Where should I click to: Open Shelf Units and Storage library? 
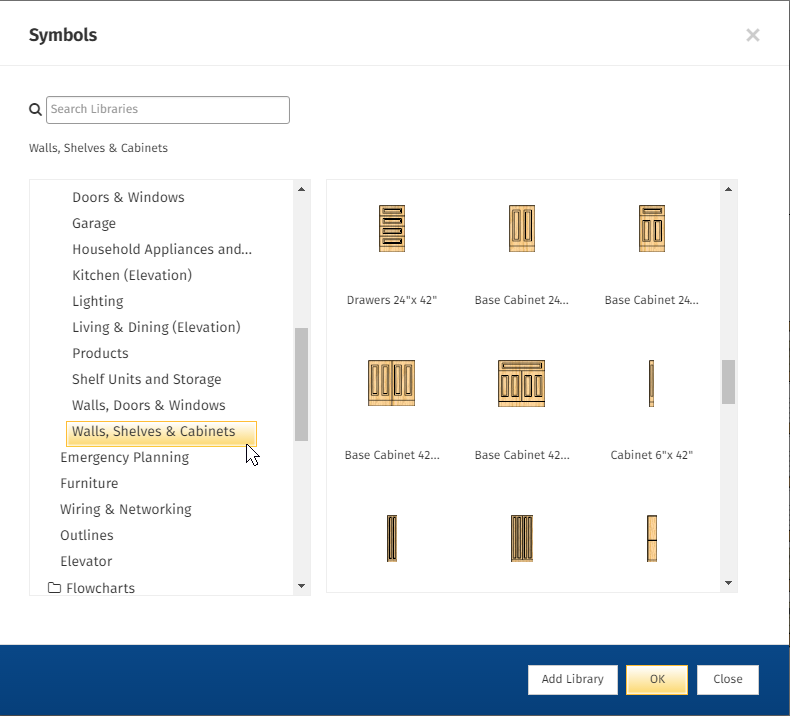click(x=147, y=379)
